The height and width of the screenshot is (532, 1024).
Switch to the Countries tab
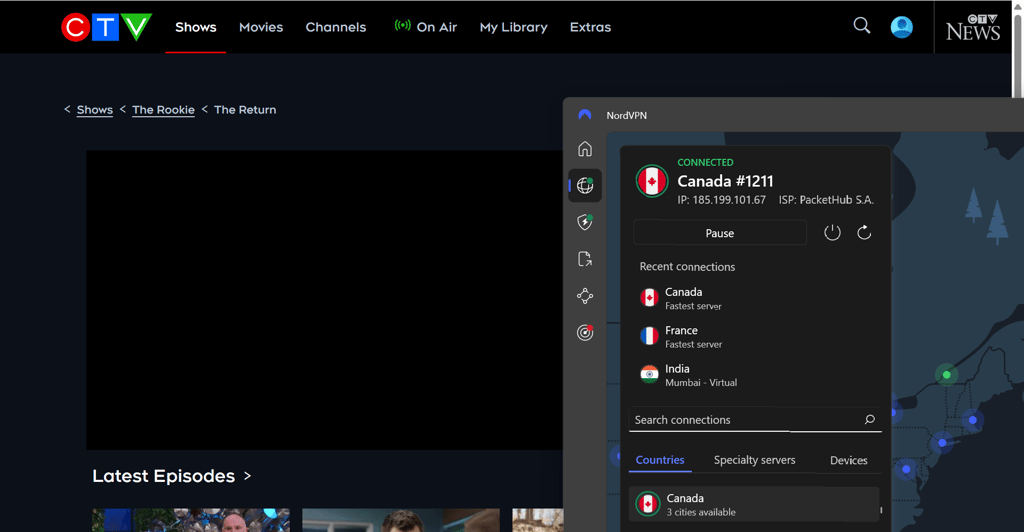(x=660, y=460)
